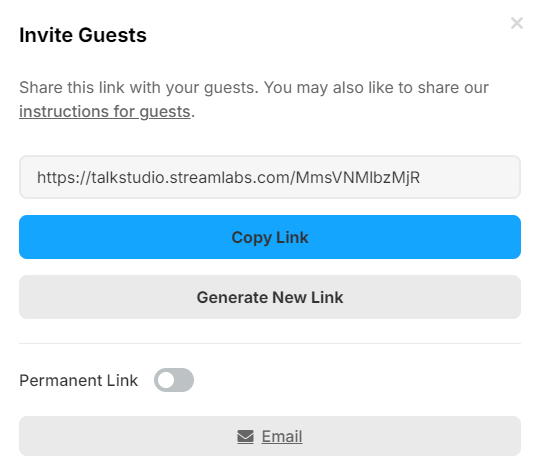Click the Permanent Link label text
This screenshot has width=539, height=470.
tap(78, 381)
